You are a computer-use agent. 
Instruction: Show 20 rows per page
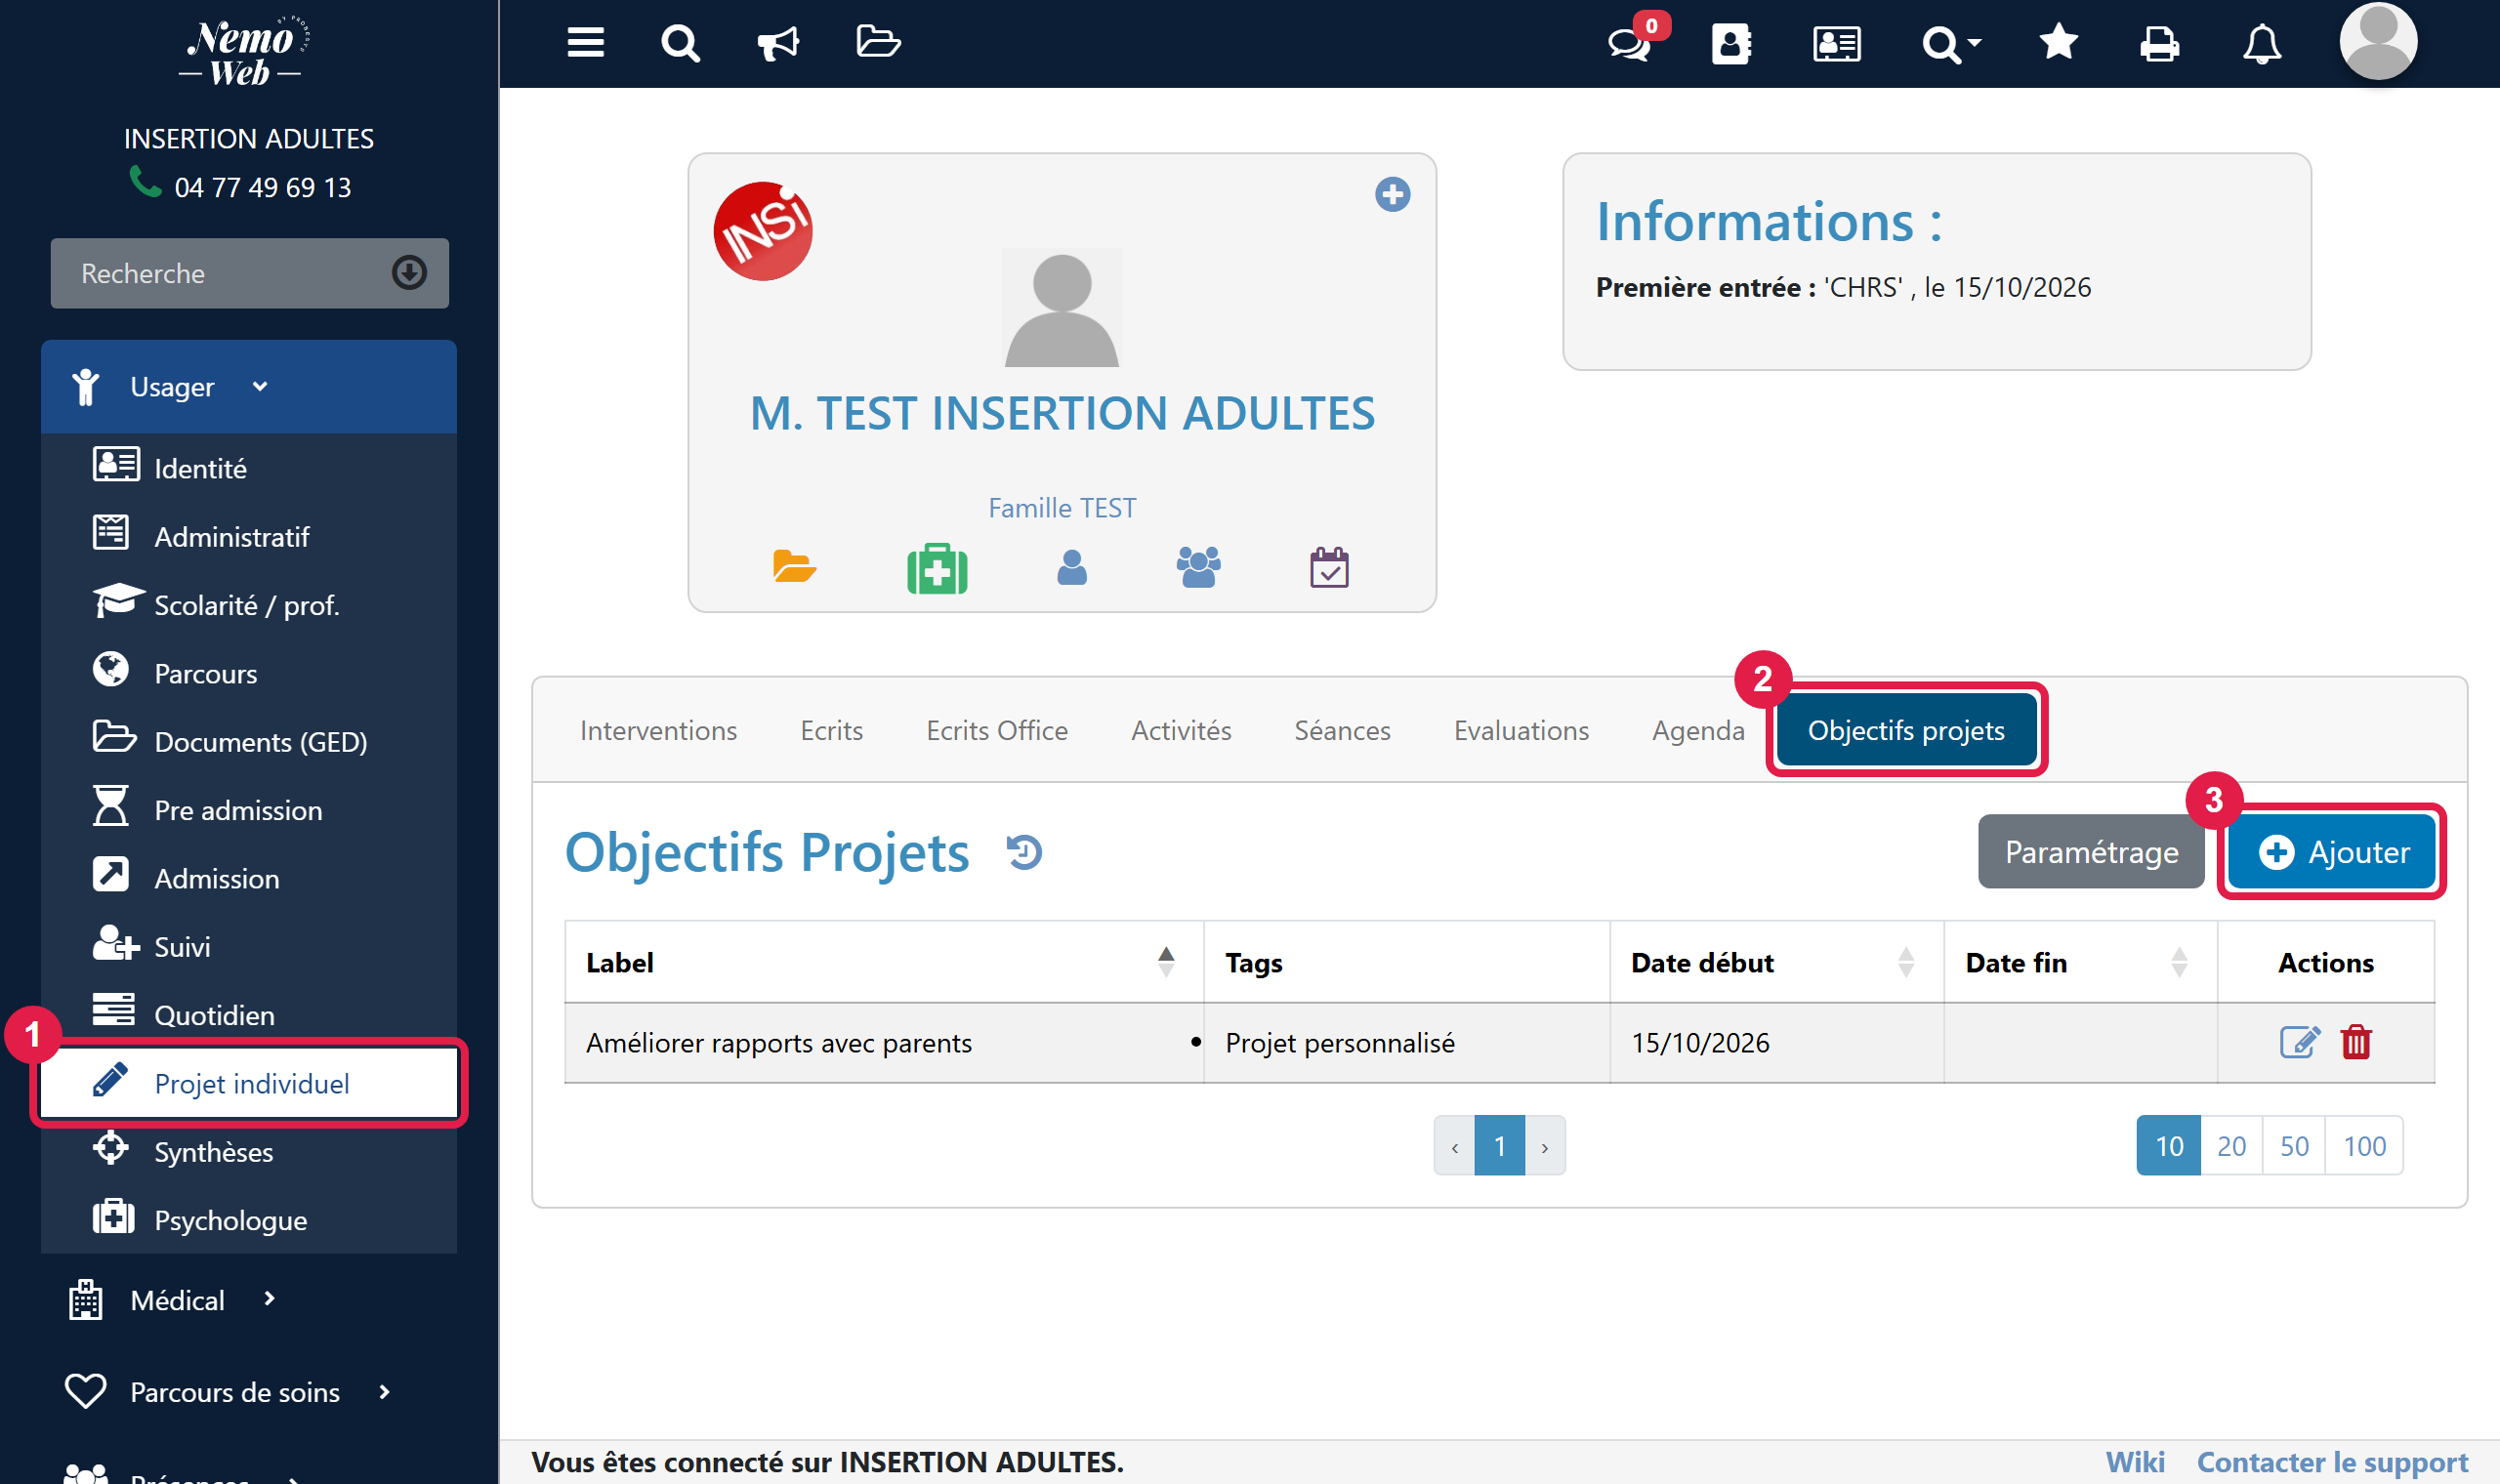(2231, 1146)
